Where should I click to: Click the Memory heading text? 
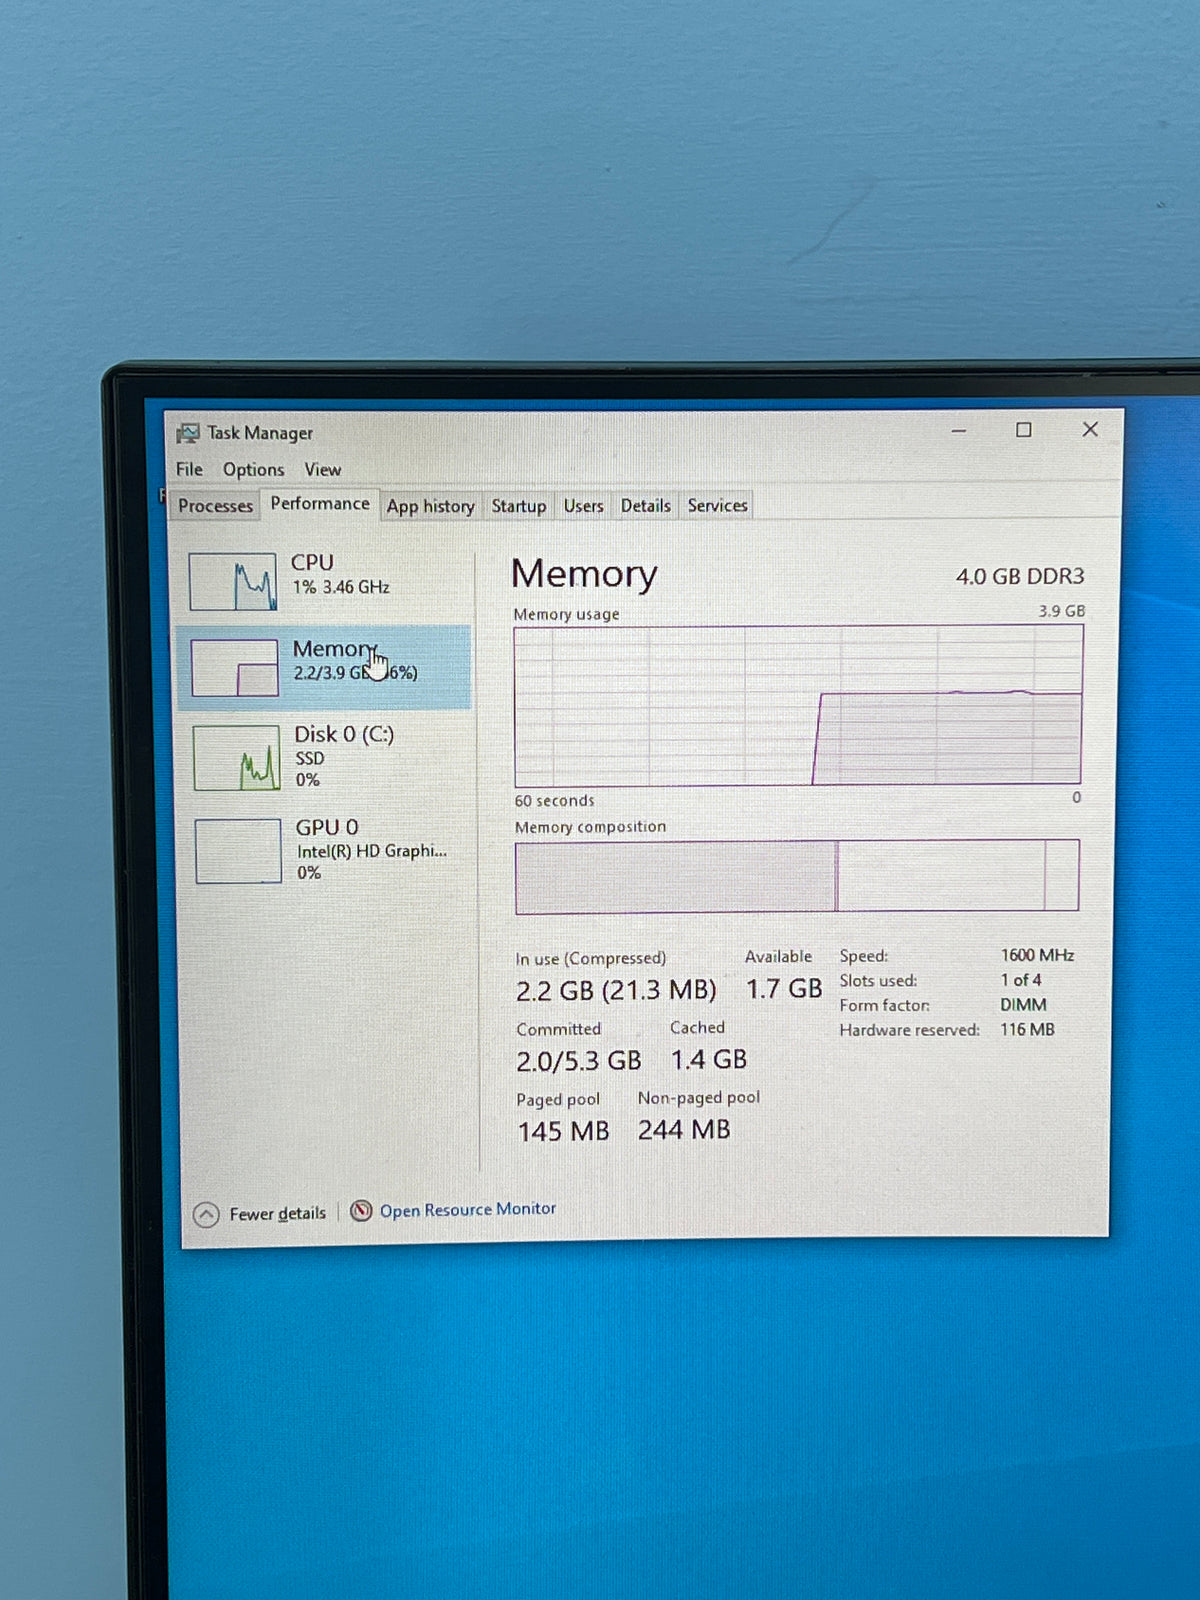coord(584,574)
